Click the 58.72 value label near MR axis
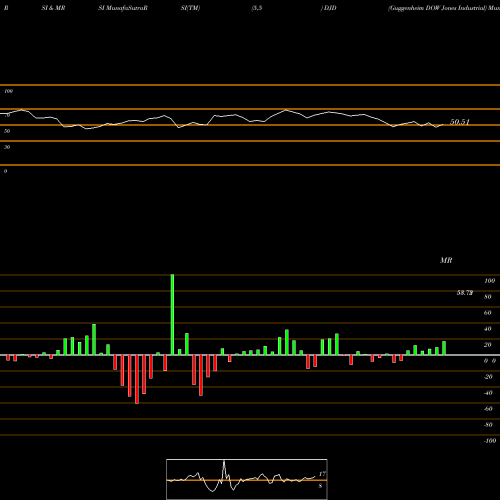This screenshot has width=500, height=500. [465, 293]
